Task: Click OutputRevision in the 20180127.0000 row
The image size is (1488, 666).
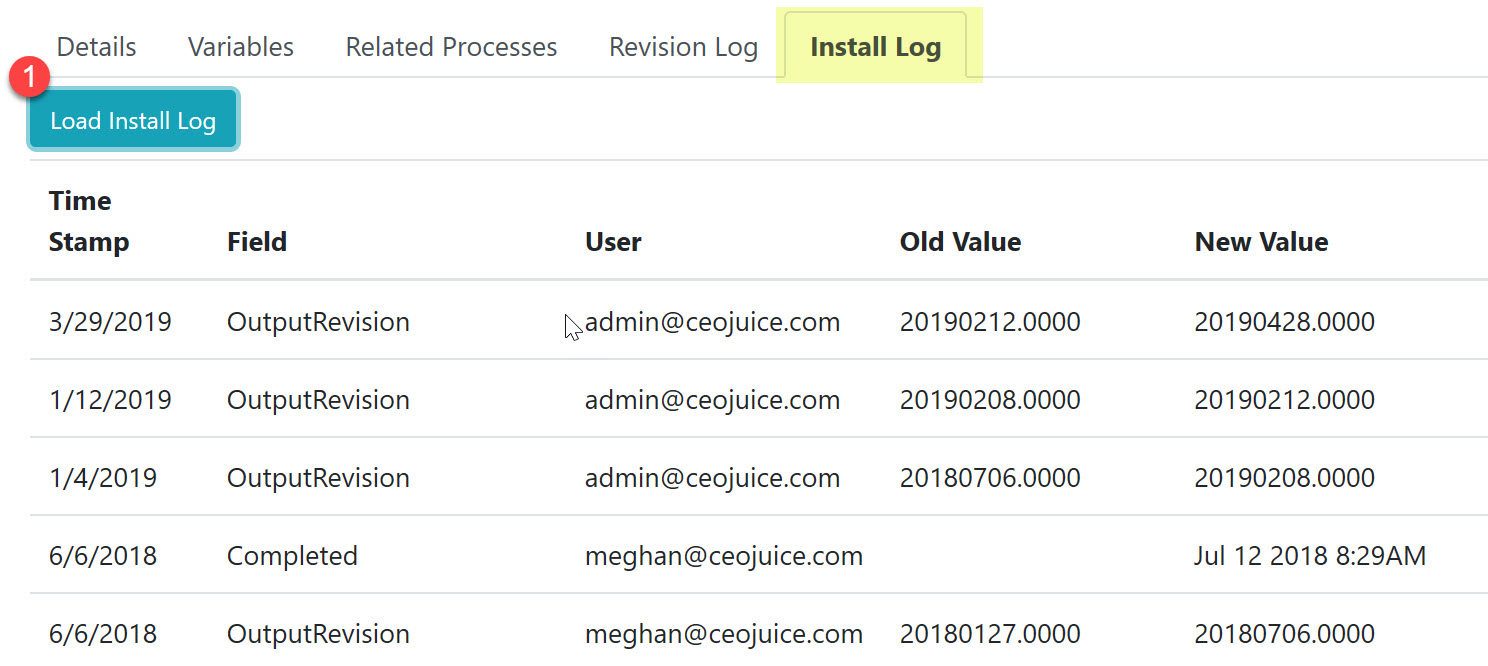Action: pyautogui.click(x=318, y=634)
